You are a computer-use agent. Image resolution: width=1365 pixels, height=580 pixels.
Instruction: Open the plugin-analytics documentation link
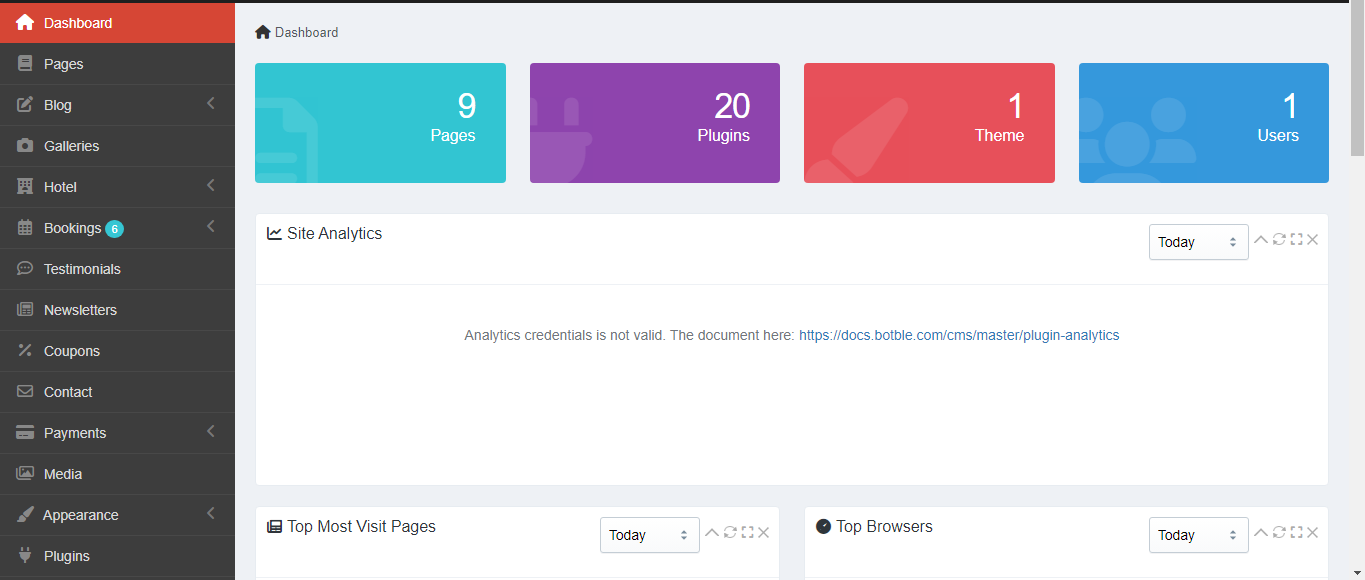958,335
